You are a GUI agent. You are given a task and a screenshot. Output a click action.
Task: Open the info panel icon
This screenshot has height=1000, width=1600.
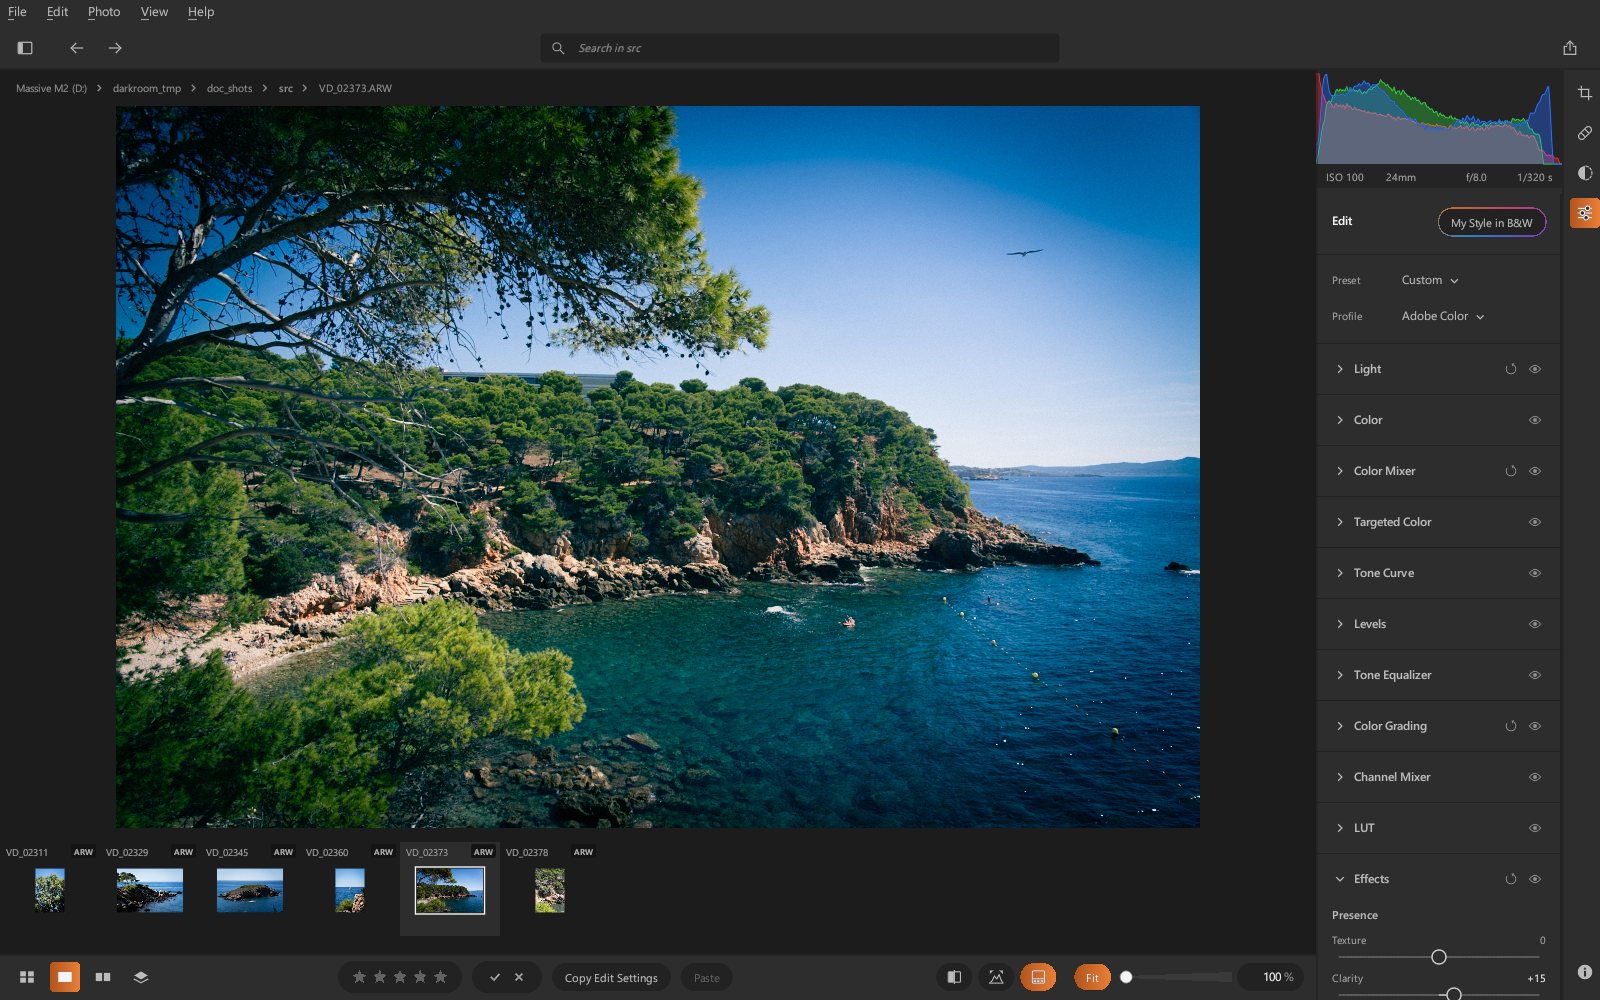click(1585, 972)
